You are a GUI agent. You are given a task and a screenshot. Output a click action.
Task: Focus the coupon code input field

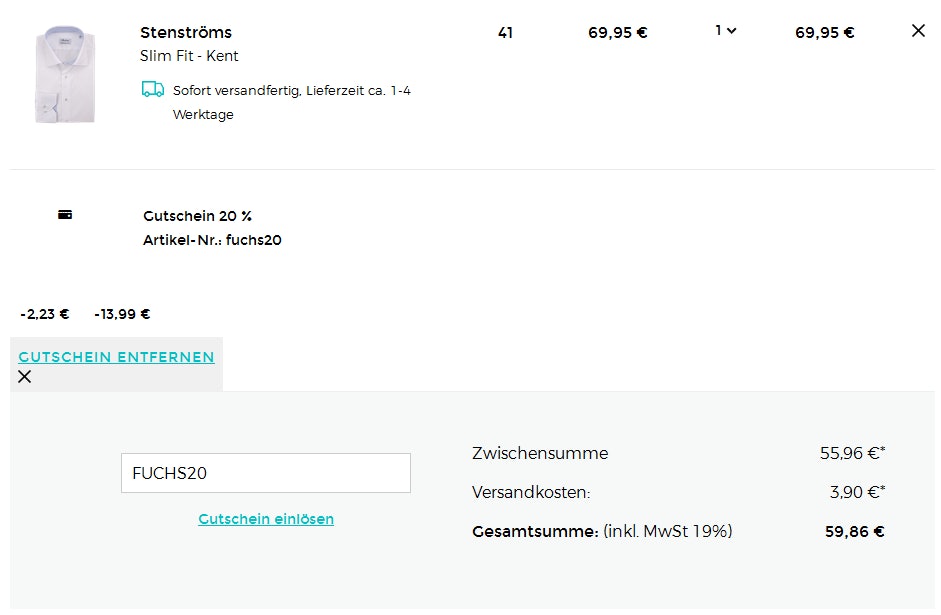coord(265,473)
